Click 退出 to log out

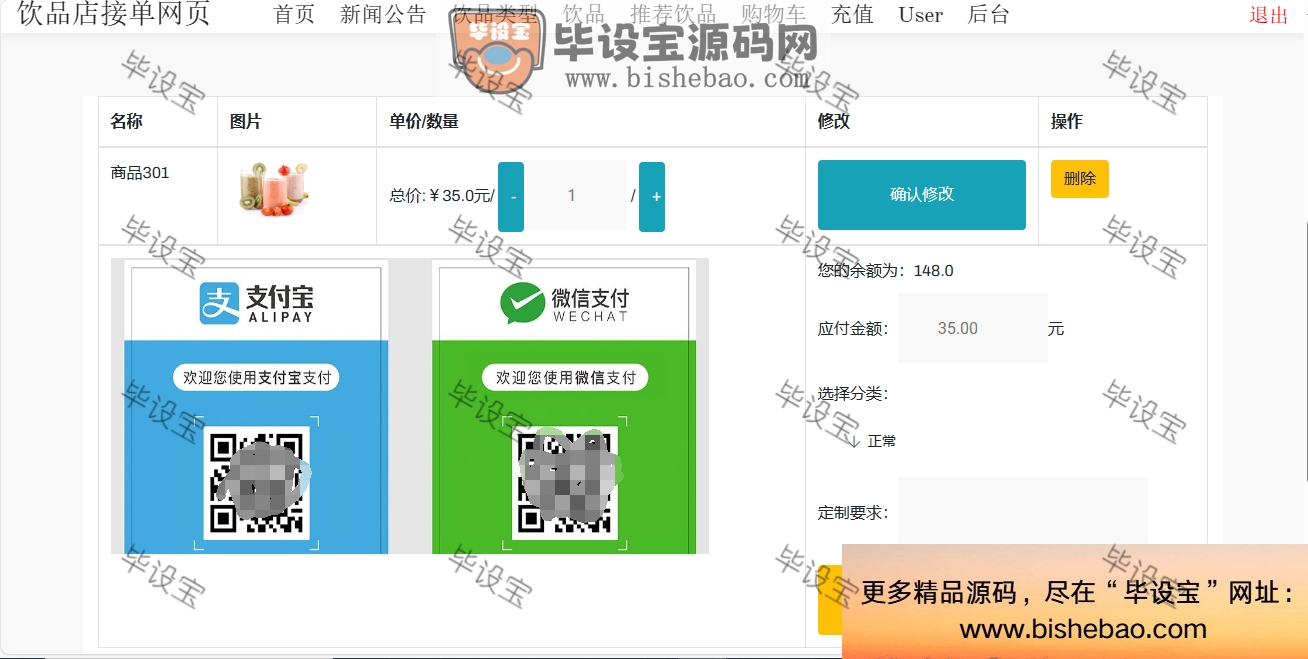tap(1268, 15)
